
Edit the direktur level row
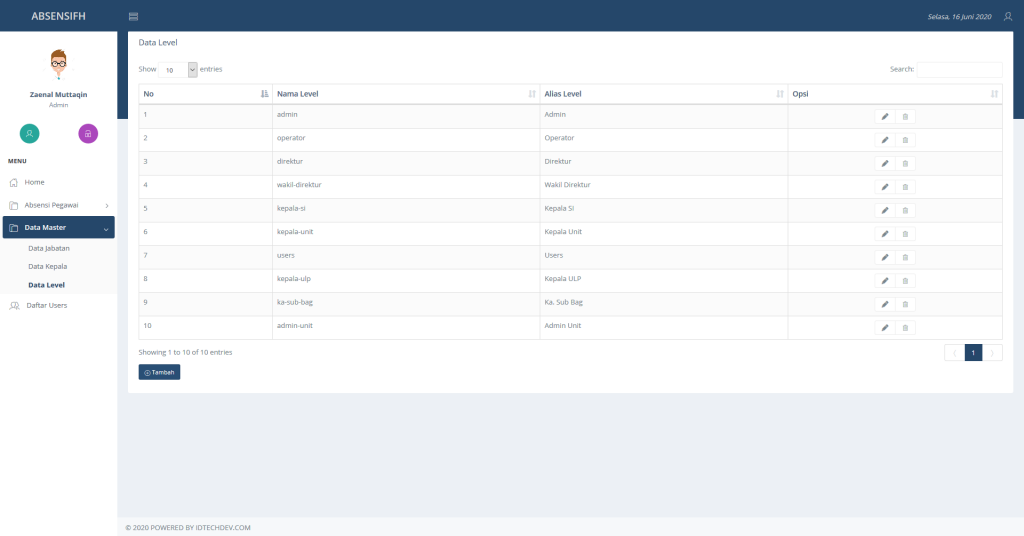[x=885, y=163]
